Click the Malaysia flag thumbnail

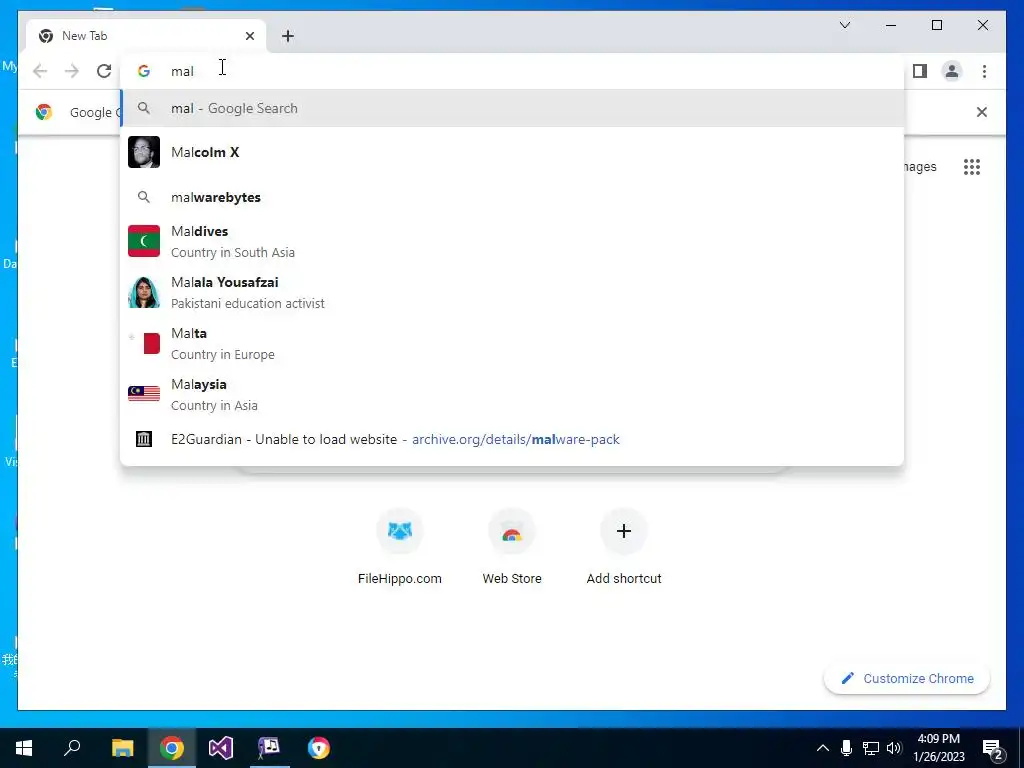144,394
